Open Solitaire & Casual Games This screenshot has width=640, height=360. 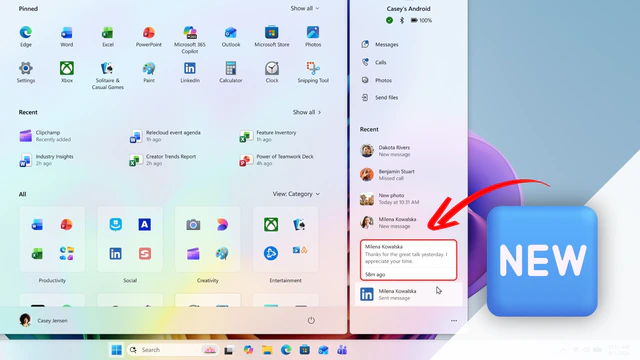tap(108, 76)
